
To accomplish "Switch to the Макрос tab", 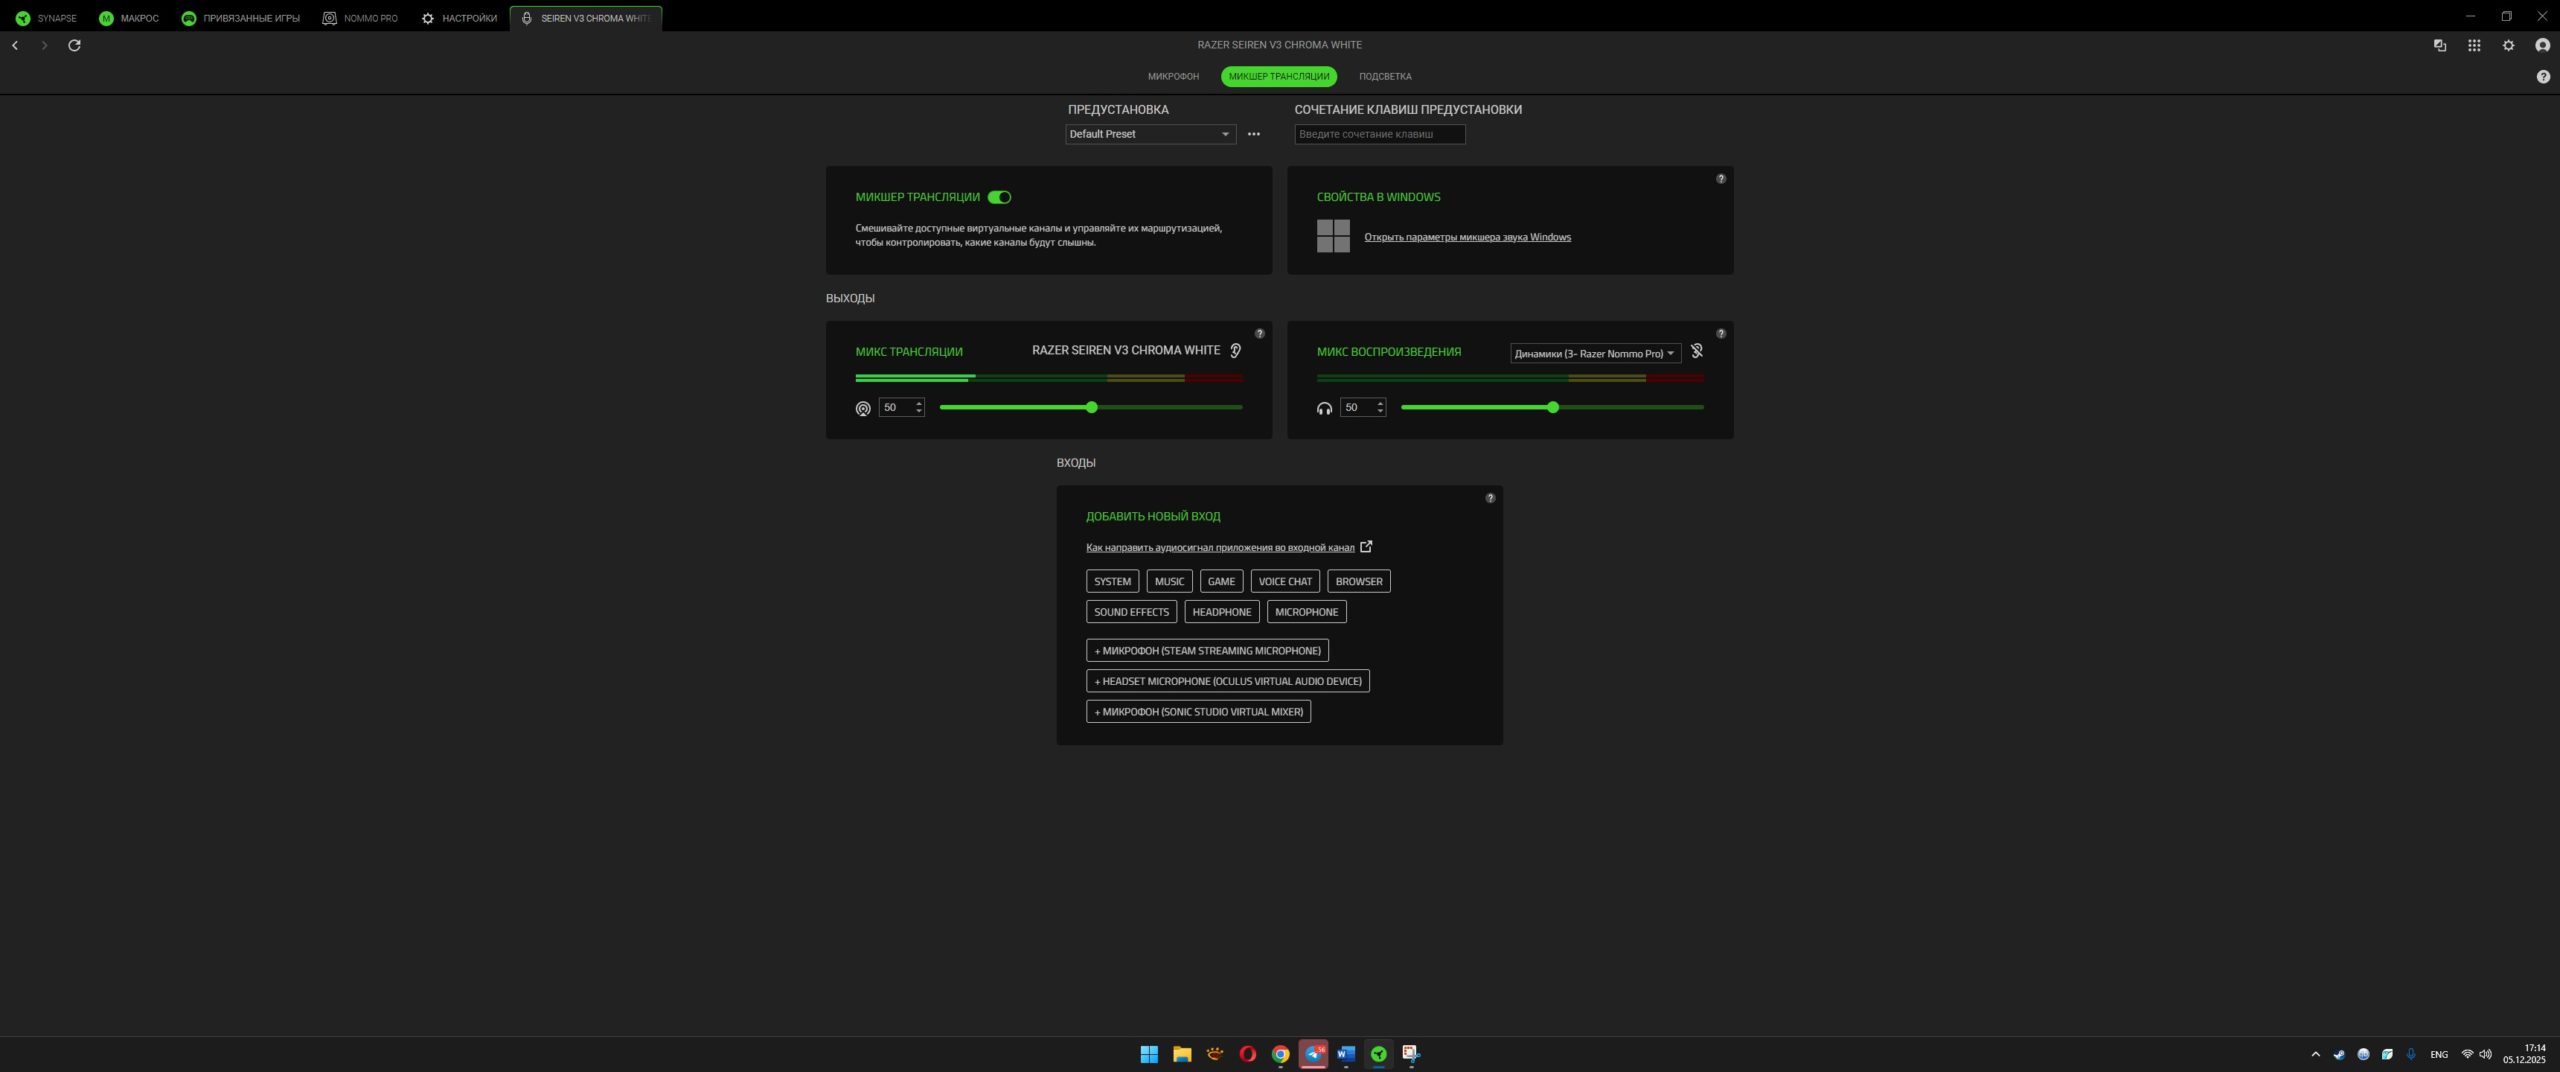I will pos(129,18).
